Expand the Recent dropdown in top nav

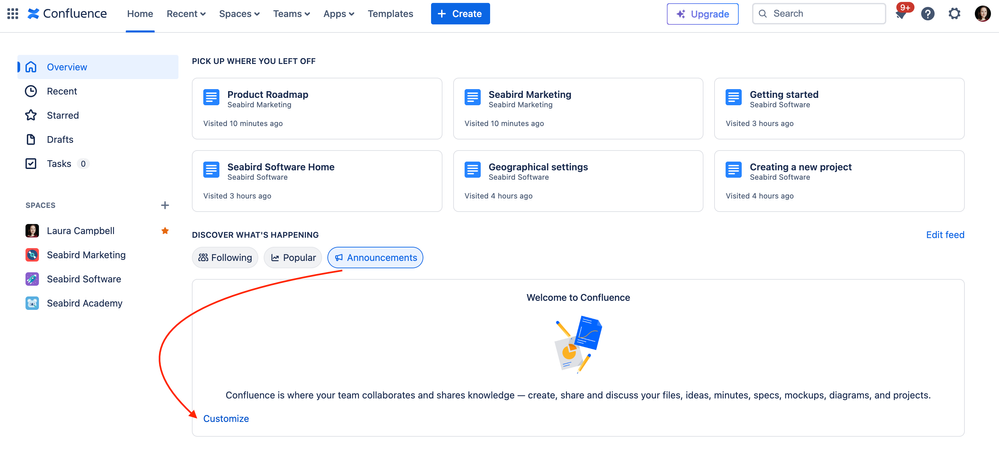[186, 13]
